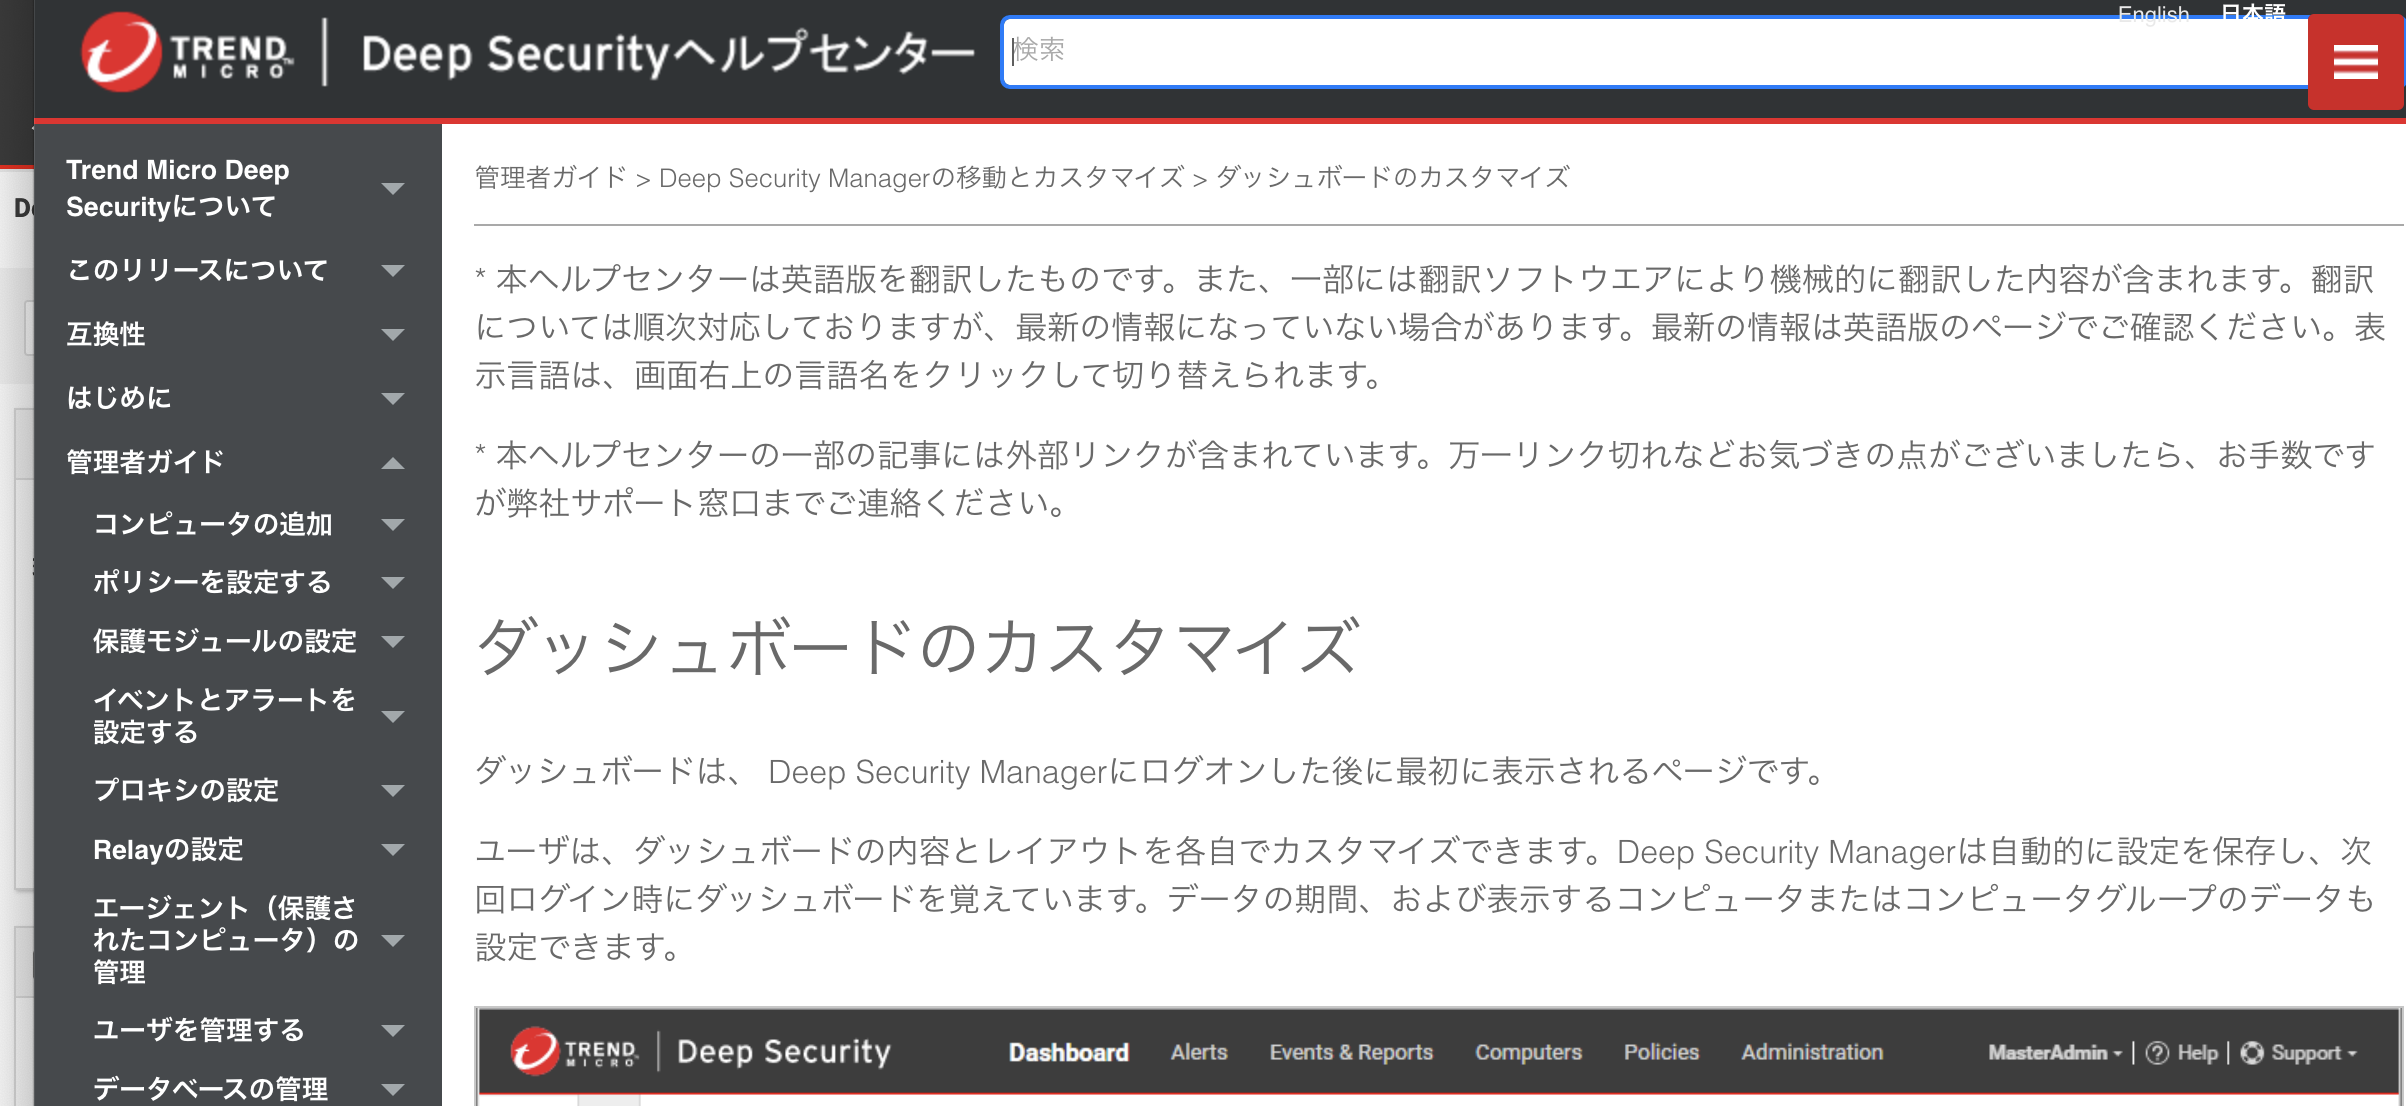The height and width of the screenshot is (1106, 2406).
Task: Expand arrow beside データベースの管理
Action: 393,1089
